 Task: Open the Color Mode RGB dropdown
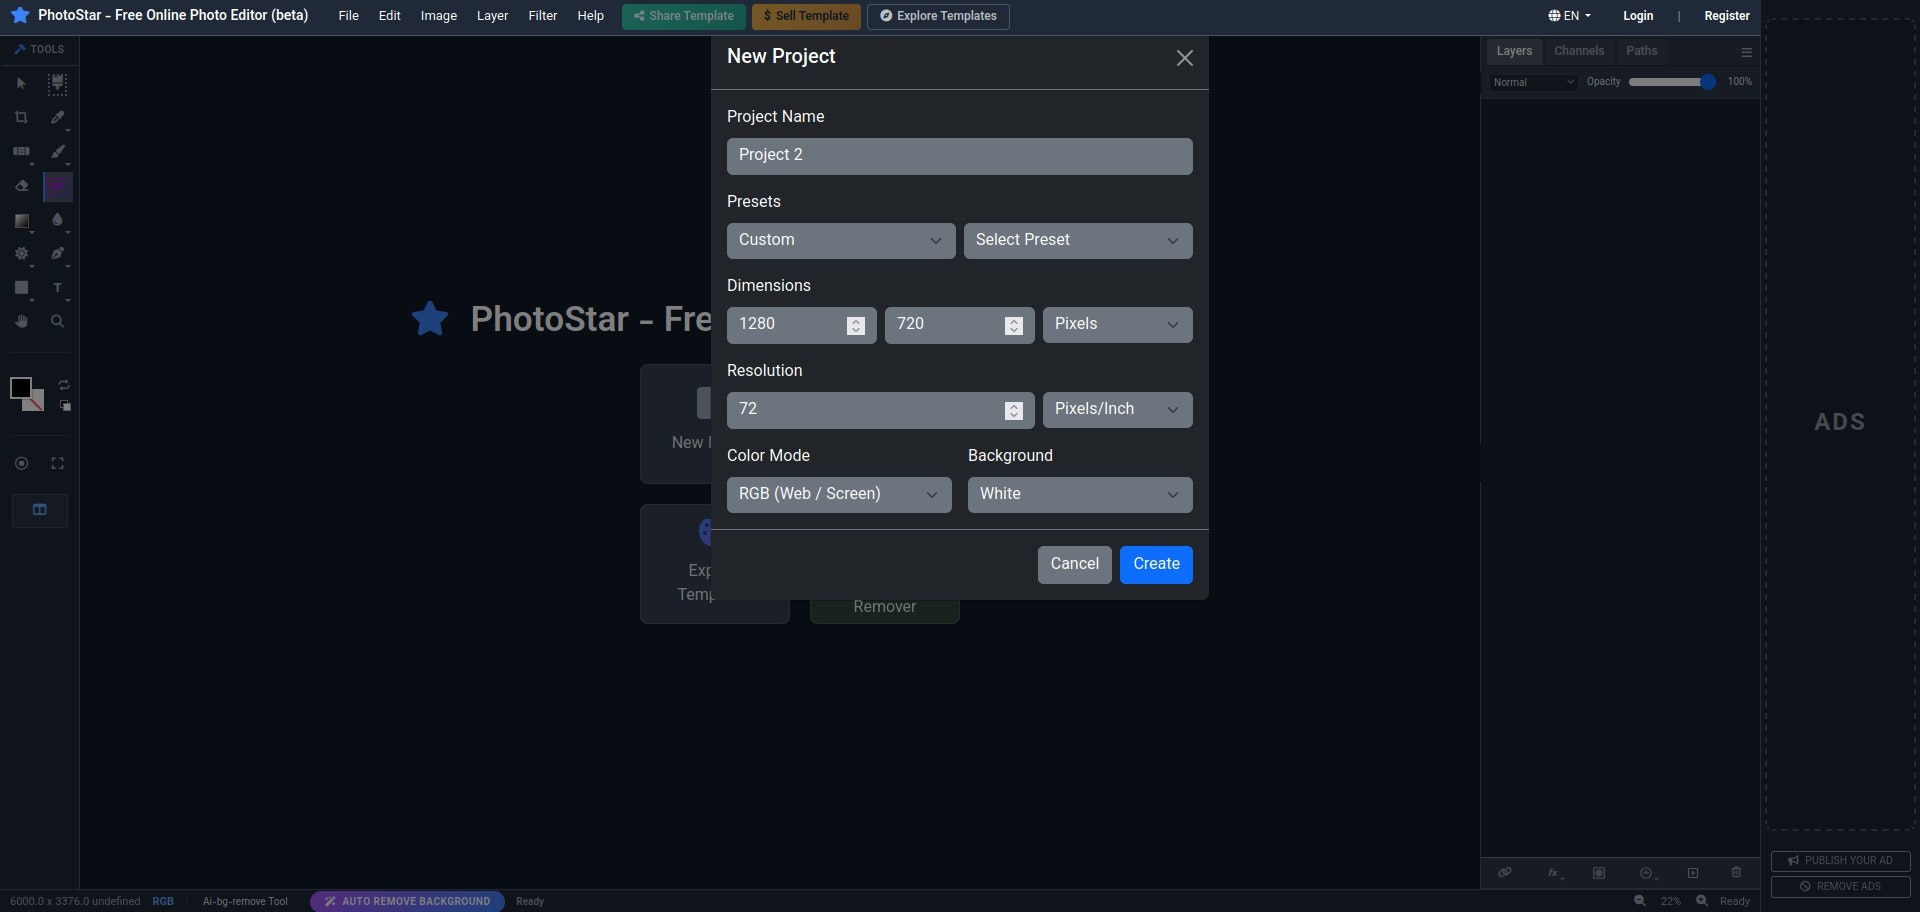(x=839, y=495)
